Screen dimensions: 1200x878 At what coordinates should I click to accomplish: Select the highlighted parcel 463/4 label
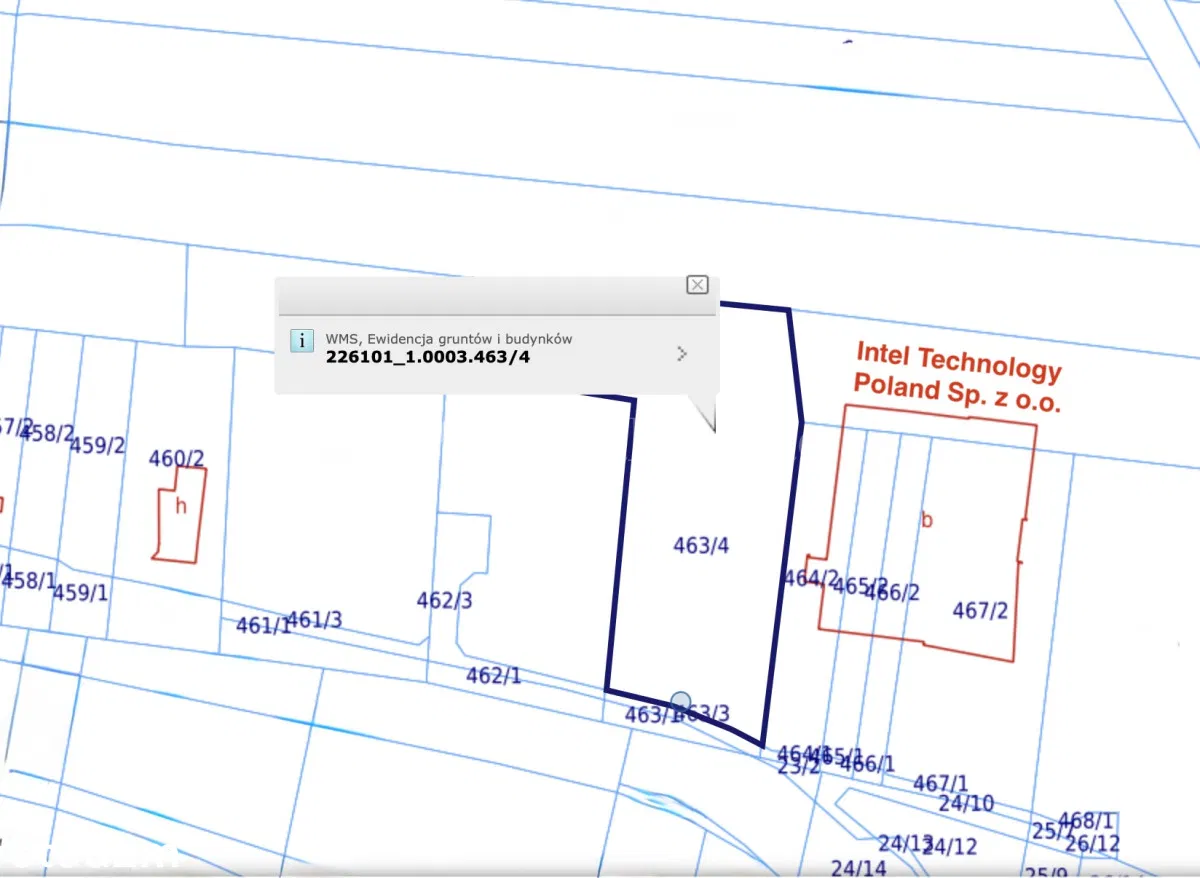pos(701,546)
